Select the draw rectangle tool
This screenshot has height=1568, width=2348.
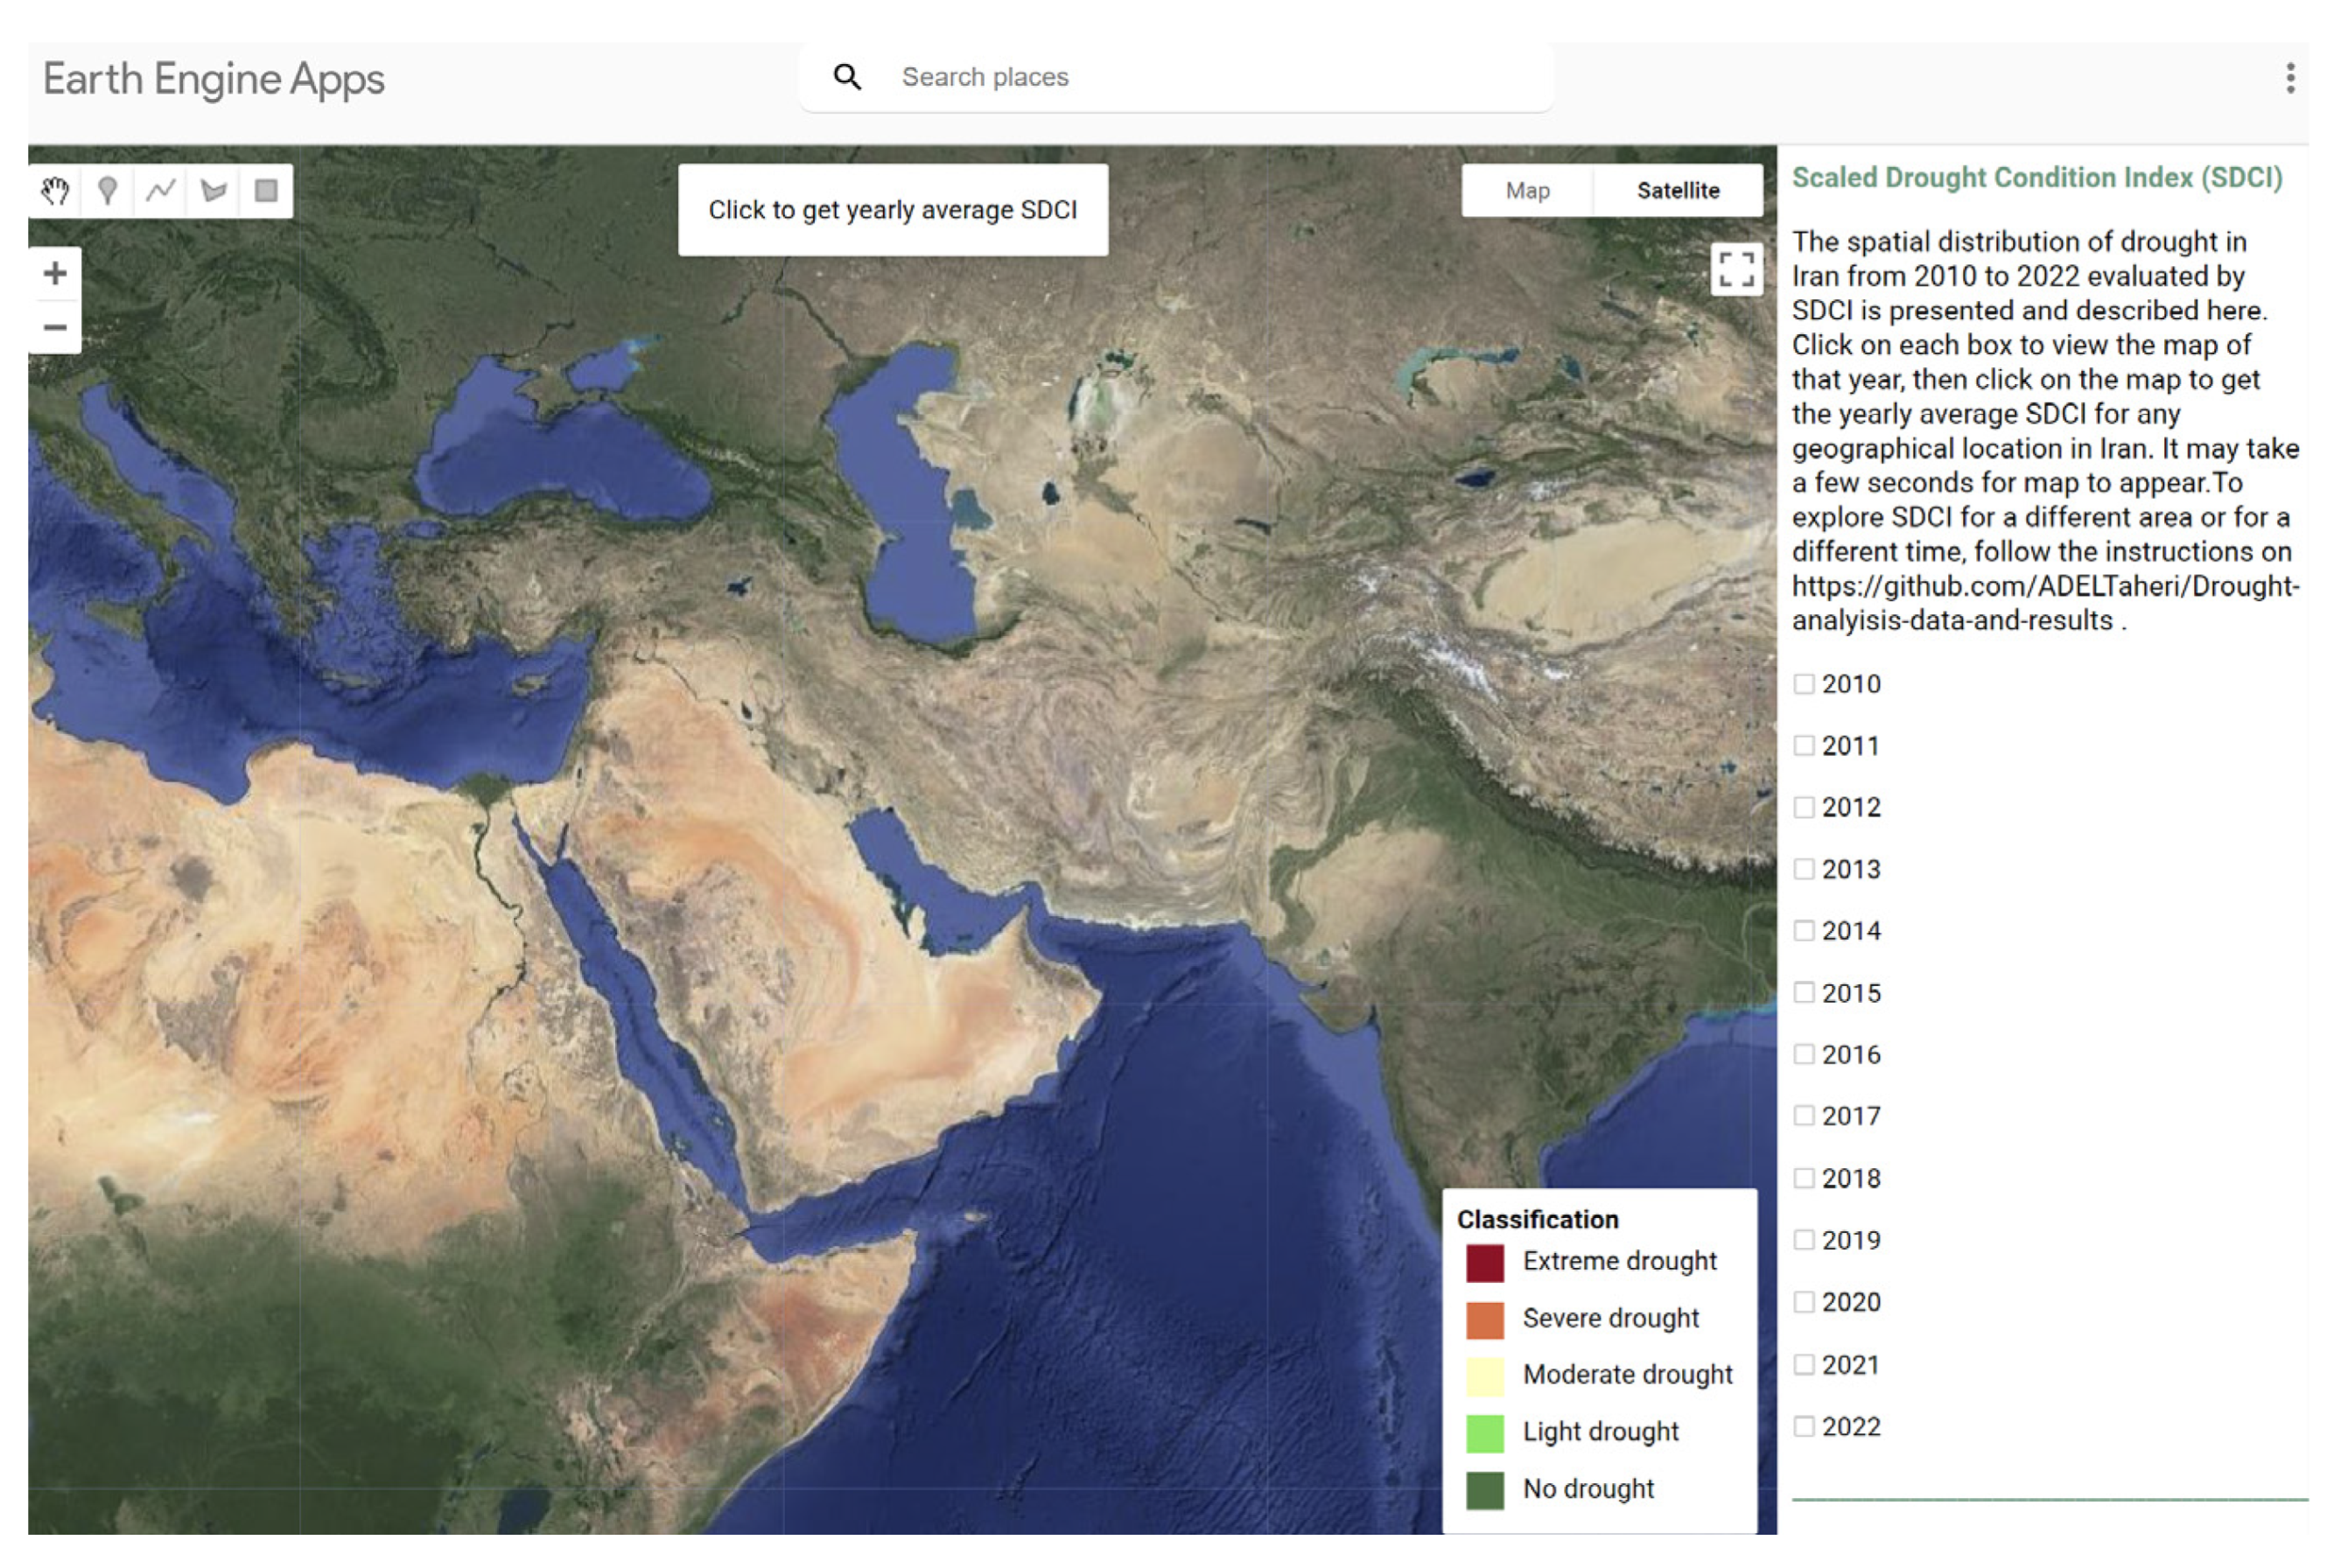tap(266, 191)
